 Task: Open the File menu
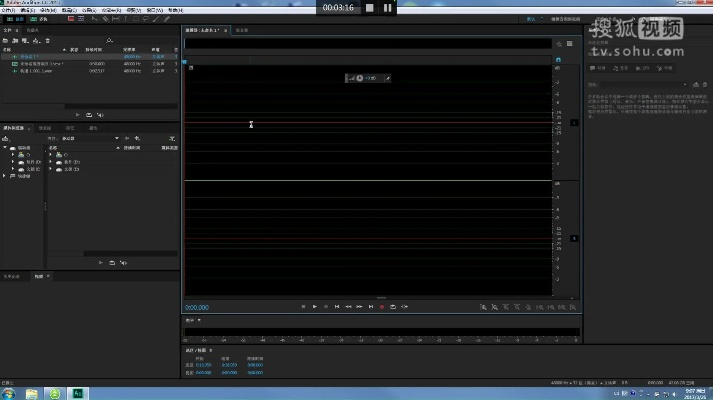click(8, 9)
